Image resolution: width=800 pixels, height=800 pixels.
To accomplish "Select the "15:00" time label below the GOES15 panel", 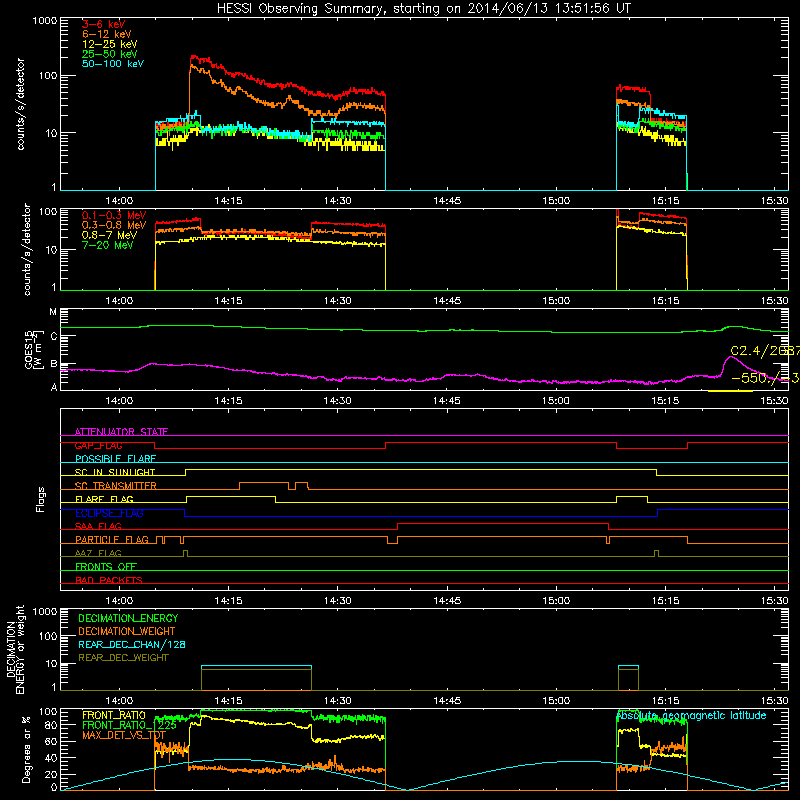I will 556,401.
